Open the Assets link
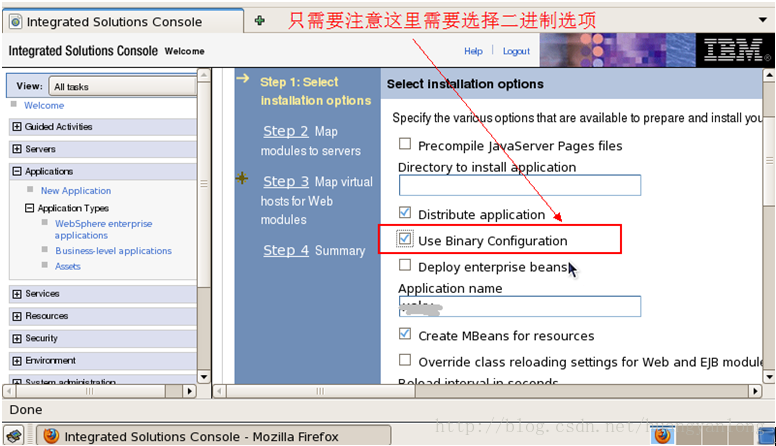Image resolution: width=776 pixels, height=446 pixels. click(x=68, y=266)
